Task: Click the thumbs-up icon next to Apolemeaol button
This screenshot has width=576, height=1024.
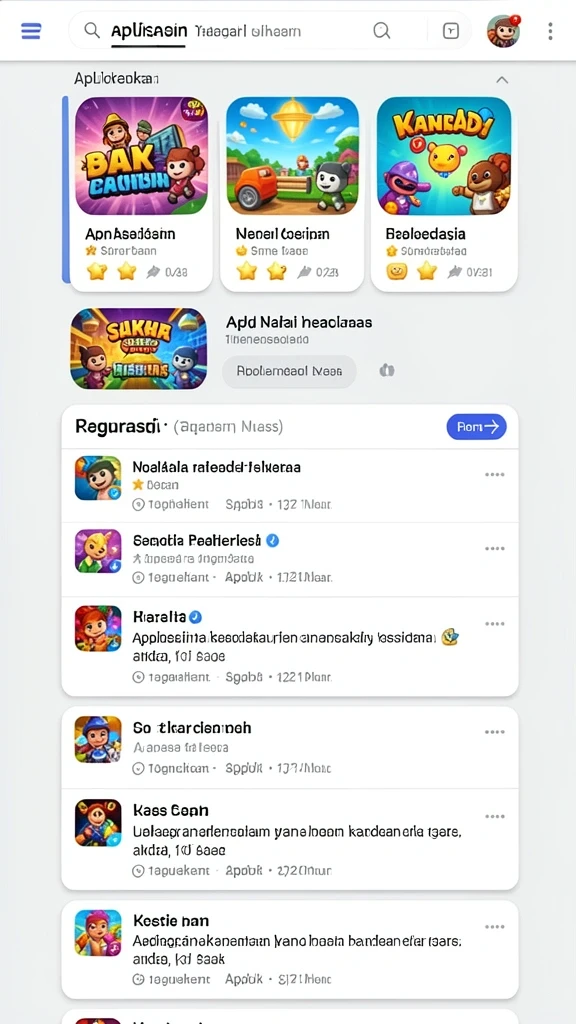Action: (x=387, y=371)
